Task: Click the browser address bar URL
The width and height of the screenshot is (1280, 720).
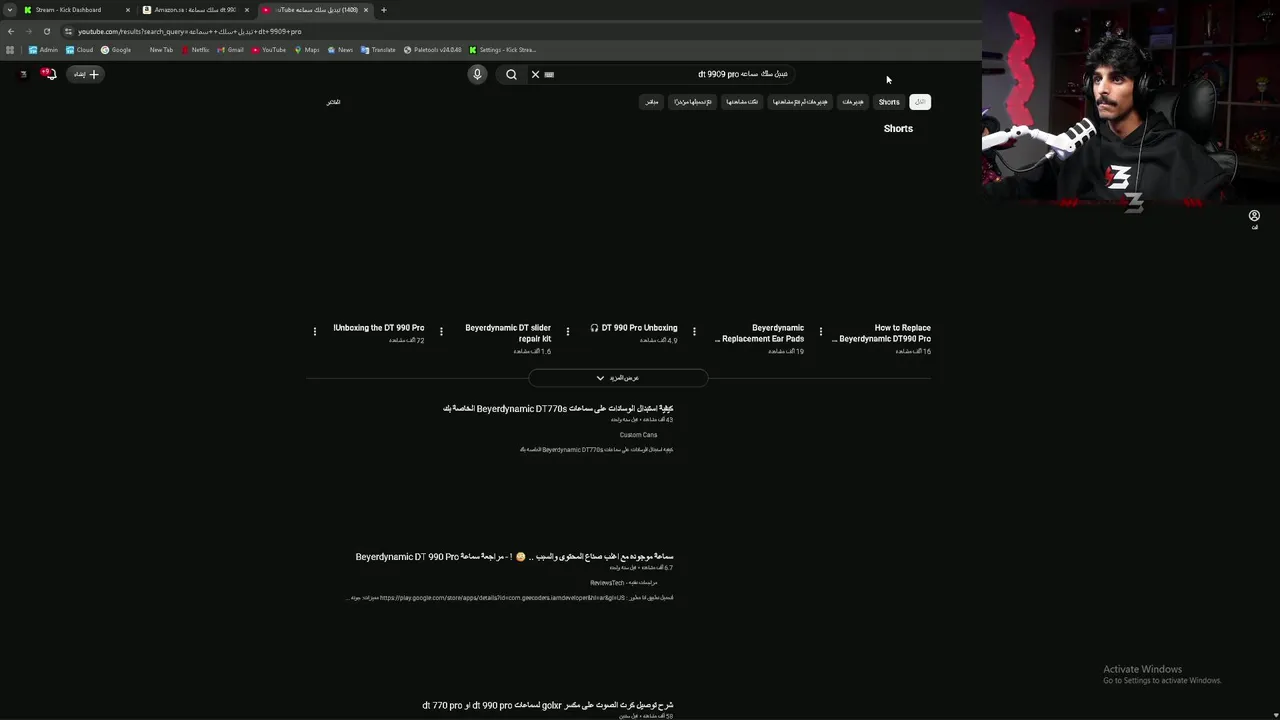Action: [x=189, y=31]
